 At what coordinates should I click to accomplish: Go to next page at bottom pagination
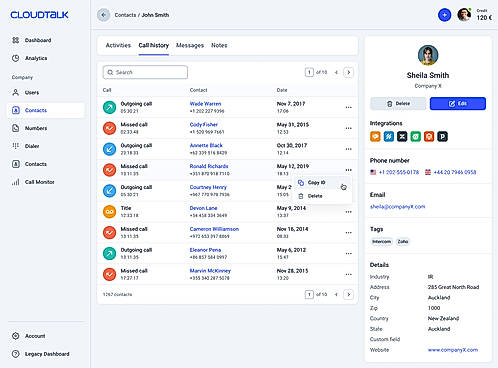[349, 294]
